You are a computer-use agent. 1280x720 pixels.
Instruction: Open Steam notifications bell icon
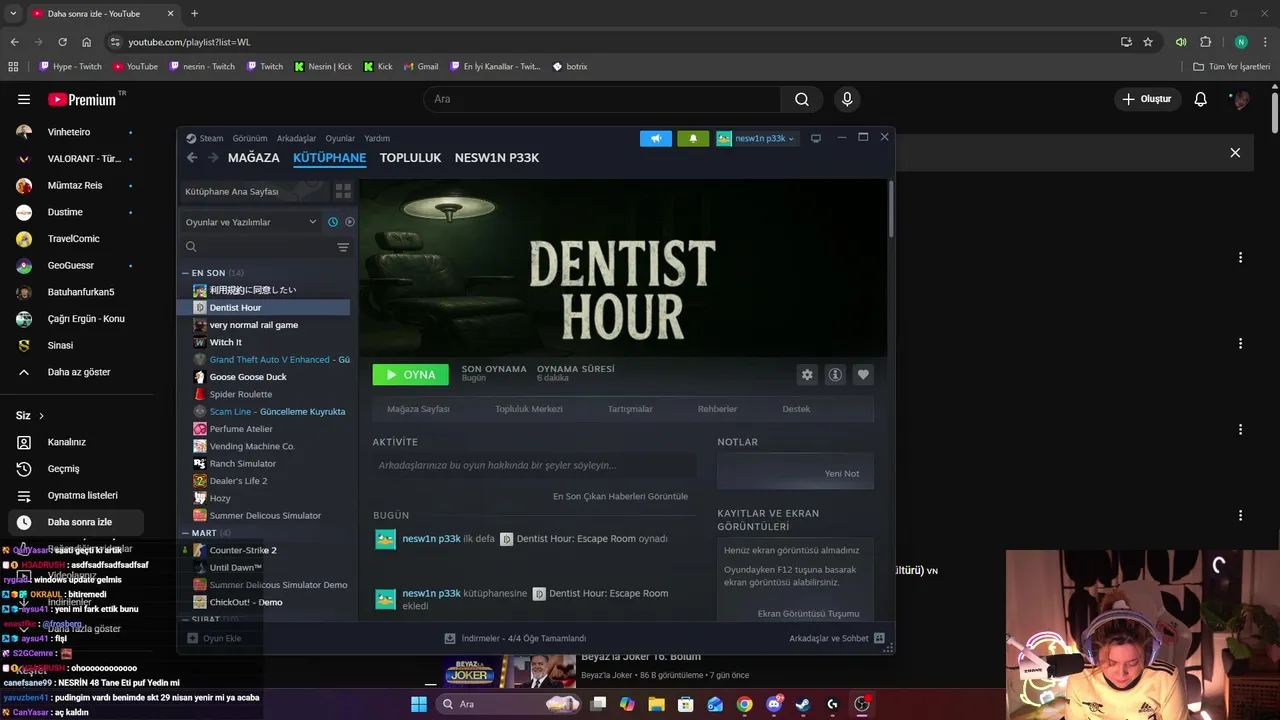693,138
